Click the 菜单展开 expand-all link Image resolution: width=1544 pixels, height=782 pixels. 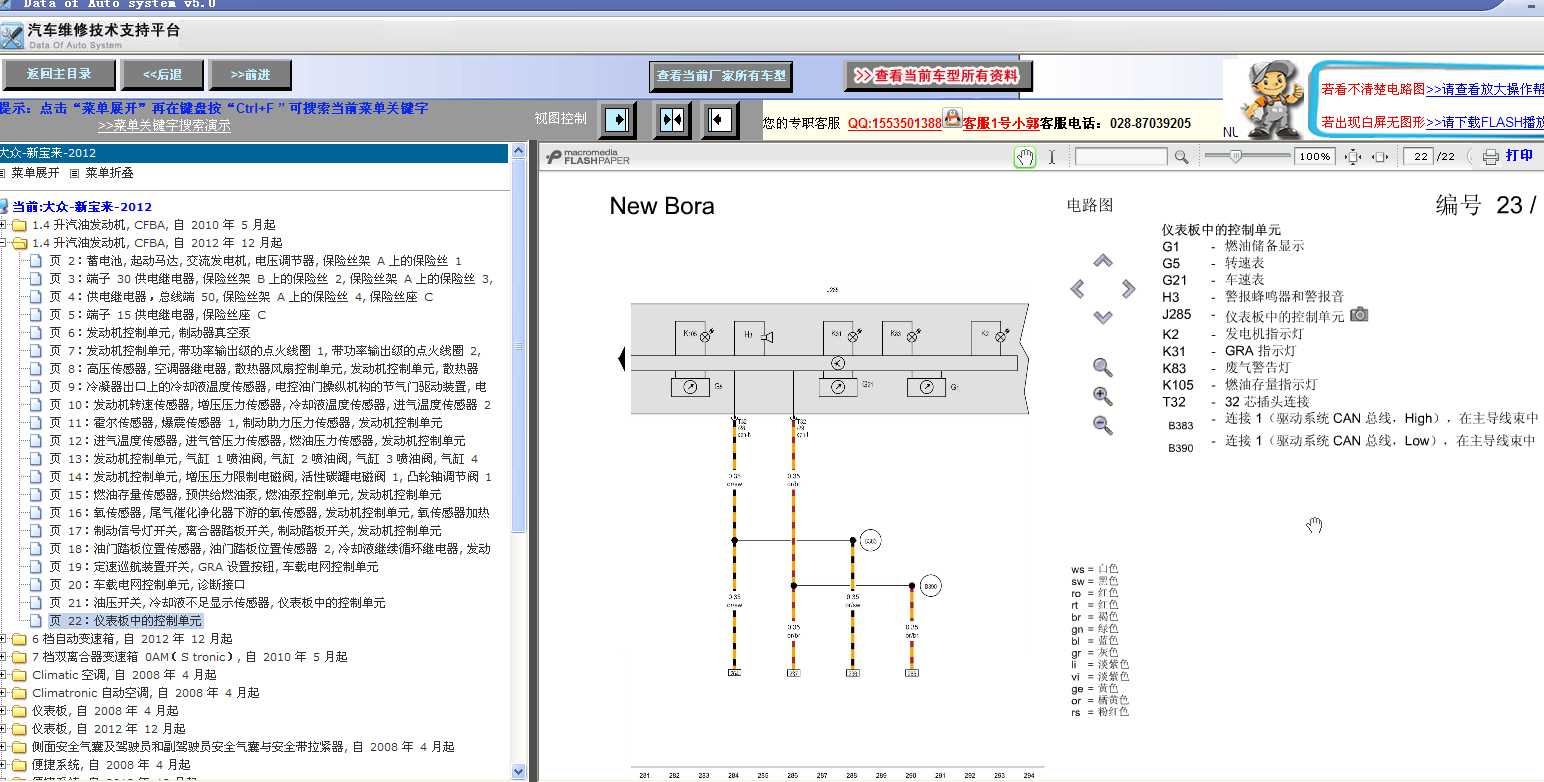coord(35,172)
